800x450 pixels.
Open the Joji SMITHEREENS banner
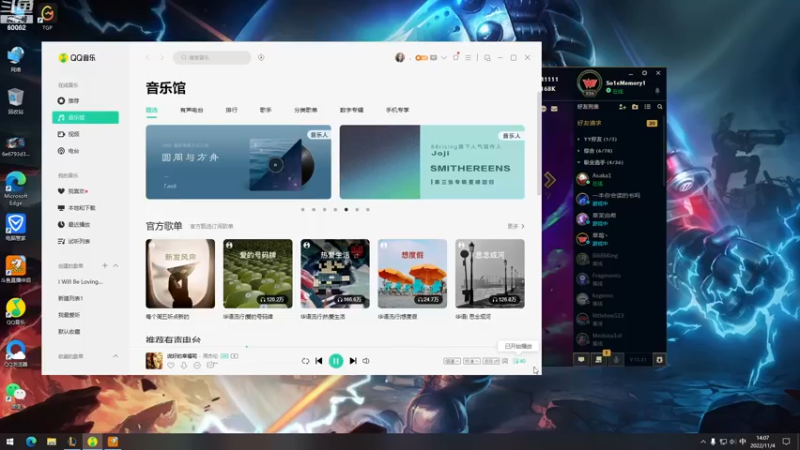[432, 162]
